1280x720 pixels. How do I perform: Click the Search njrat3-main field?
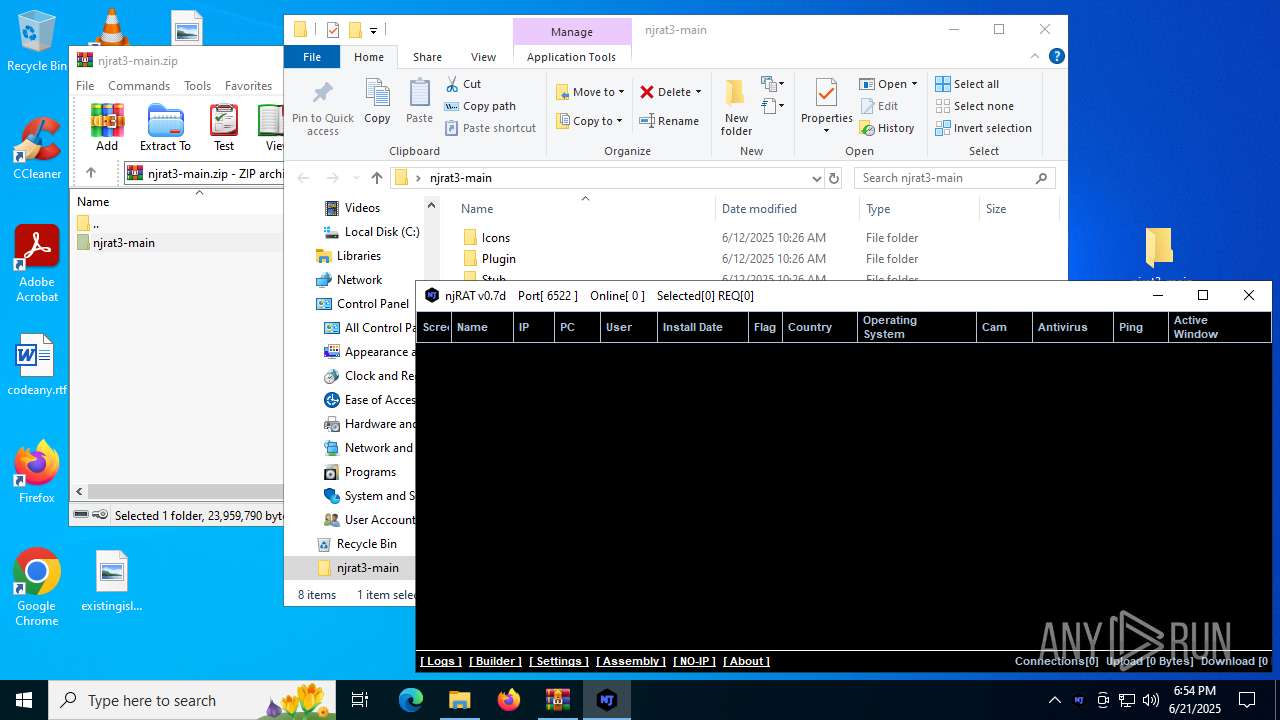pos(954,178)
